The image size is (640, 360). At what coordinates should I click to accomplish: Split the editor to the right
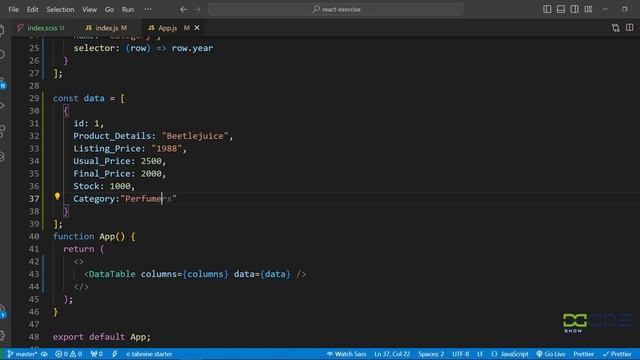pos(630,28)
